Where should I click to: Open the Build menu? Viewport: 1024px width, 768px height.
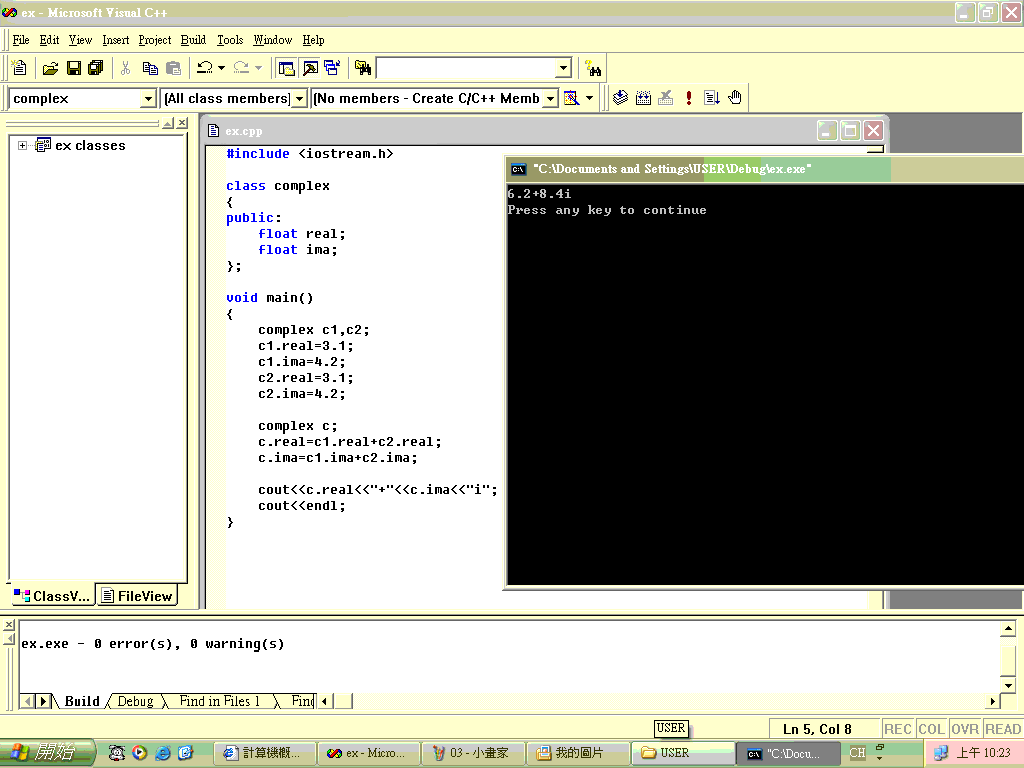click(193, 40)
